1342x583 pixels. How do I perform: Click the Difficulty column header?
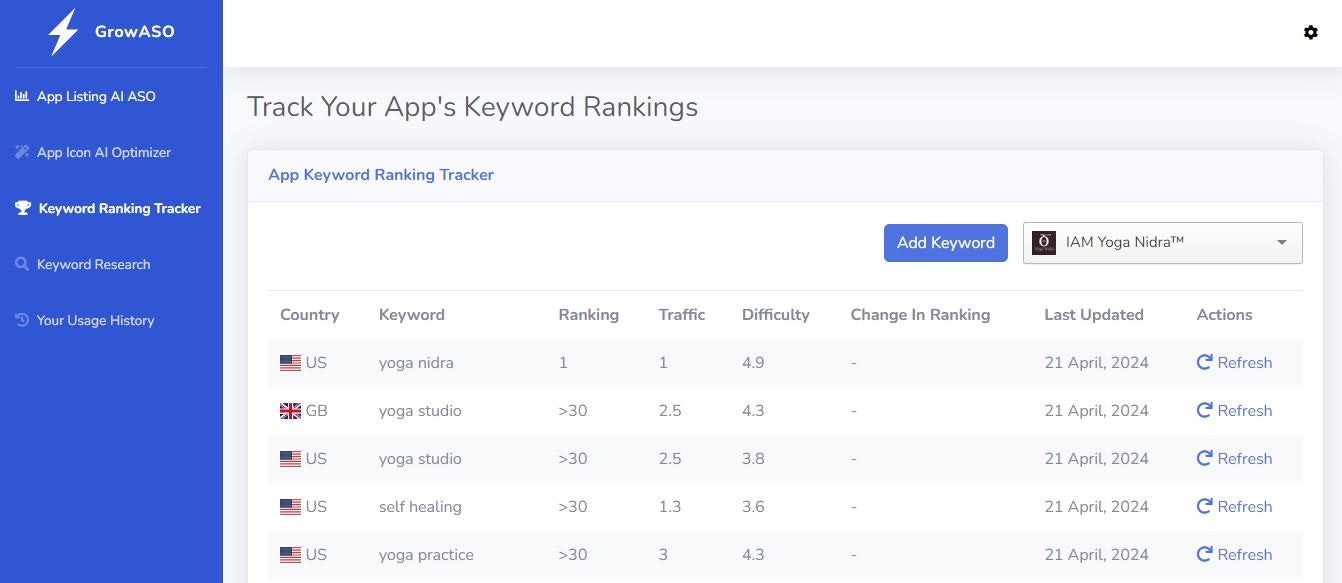point(775,315)
